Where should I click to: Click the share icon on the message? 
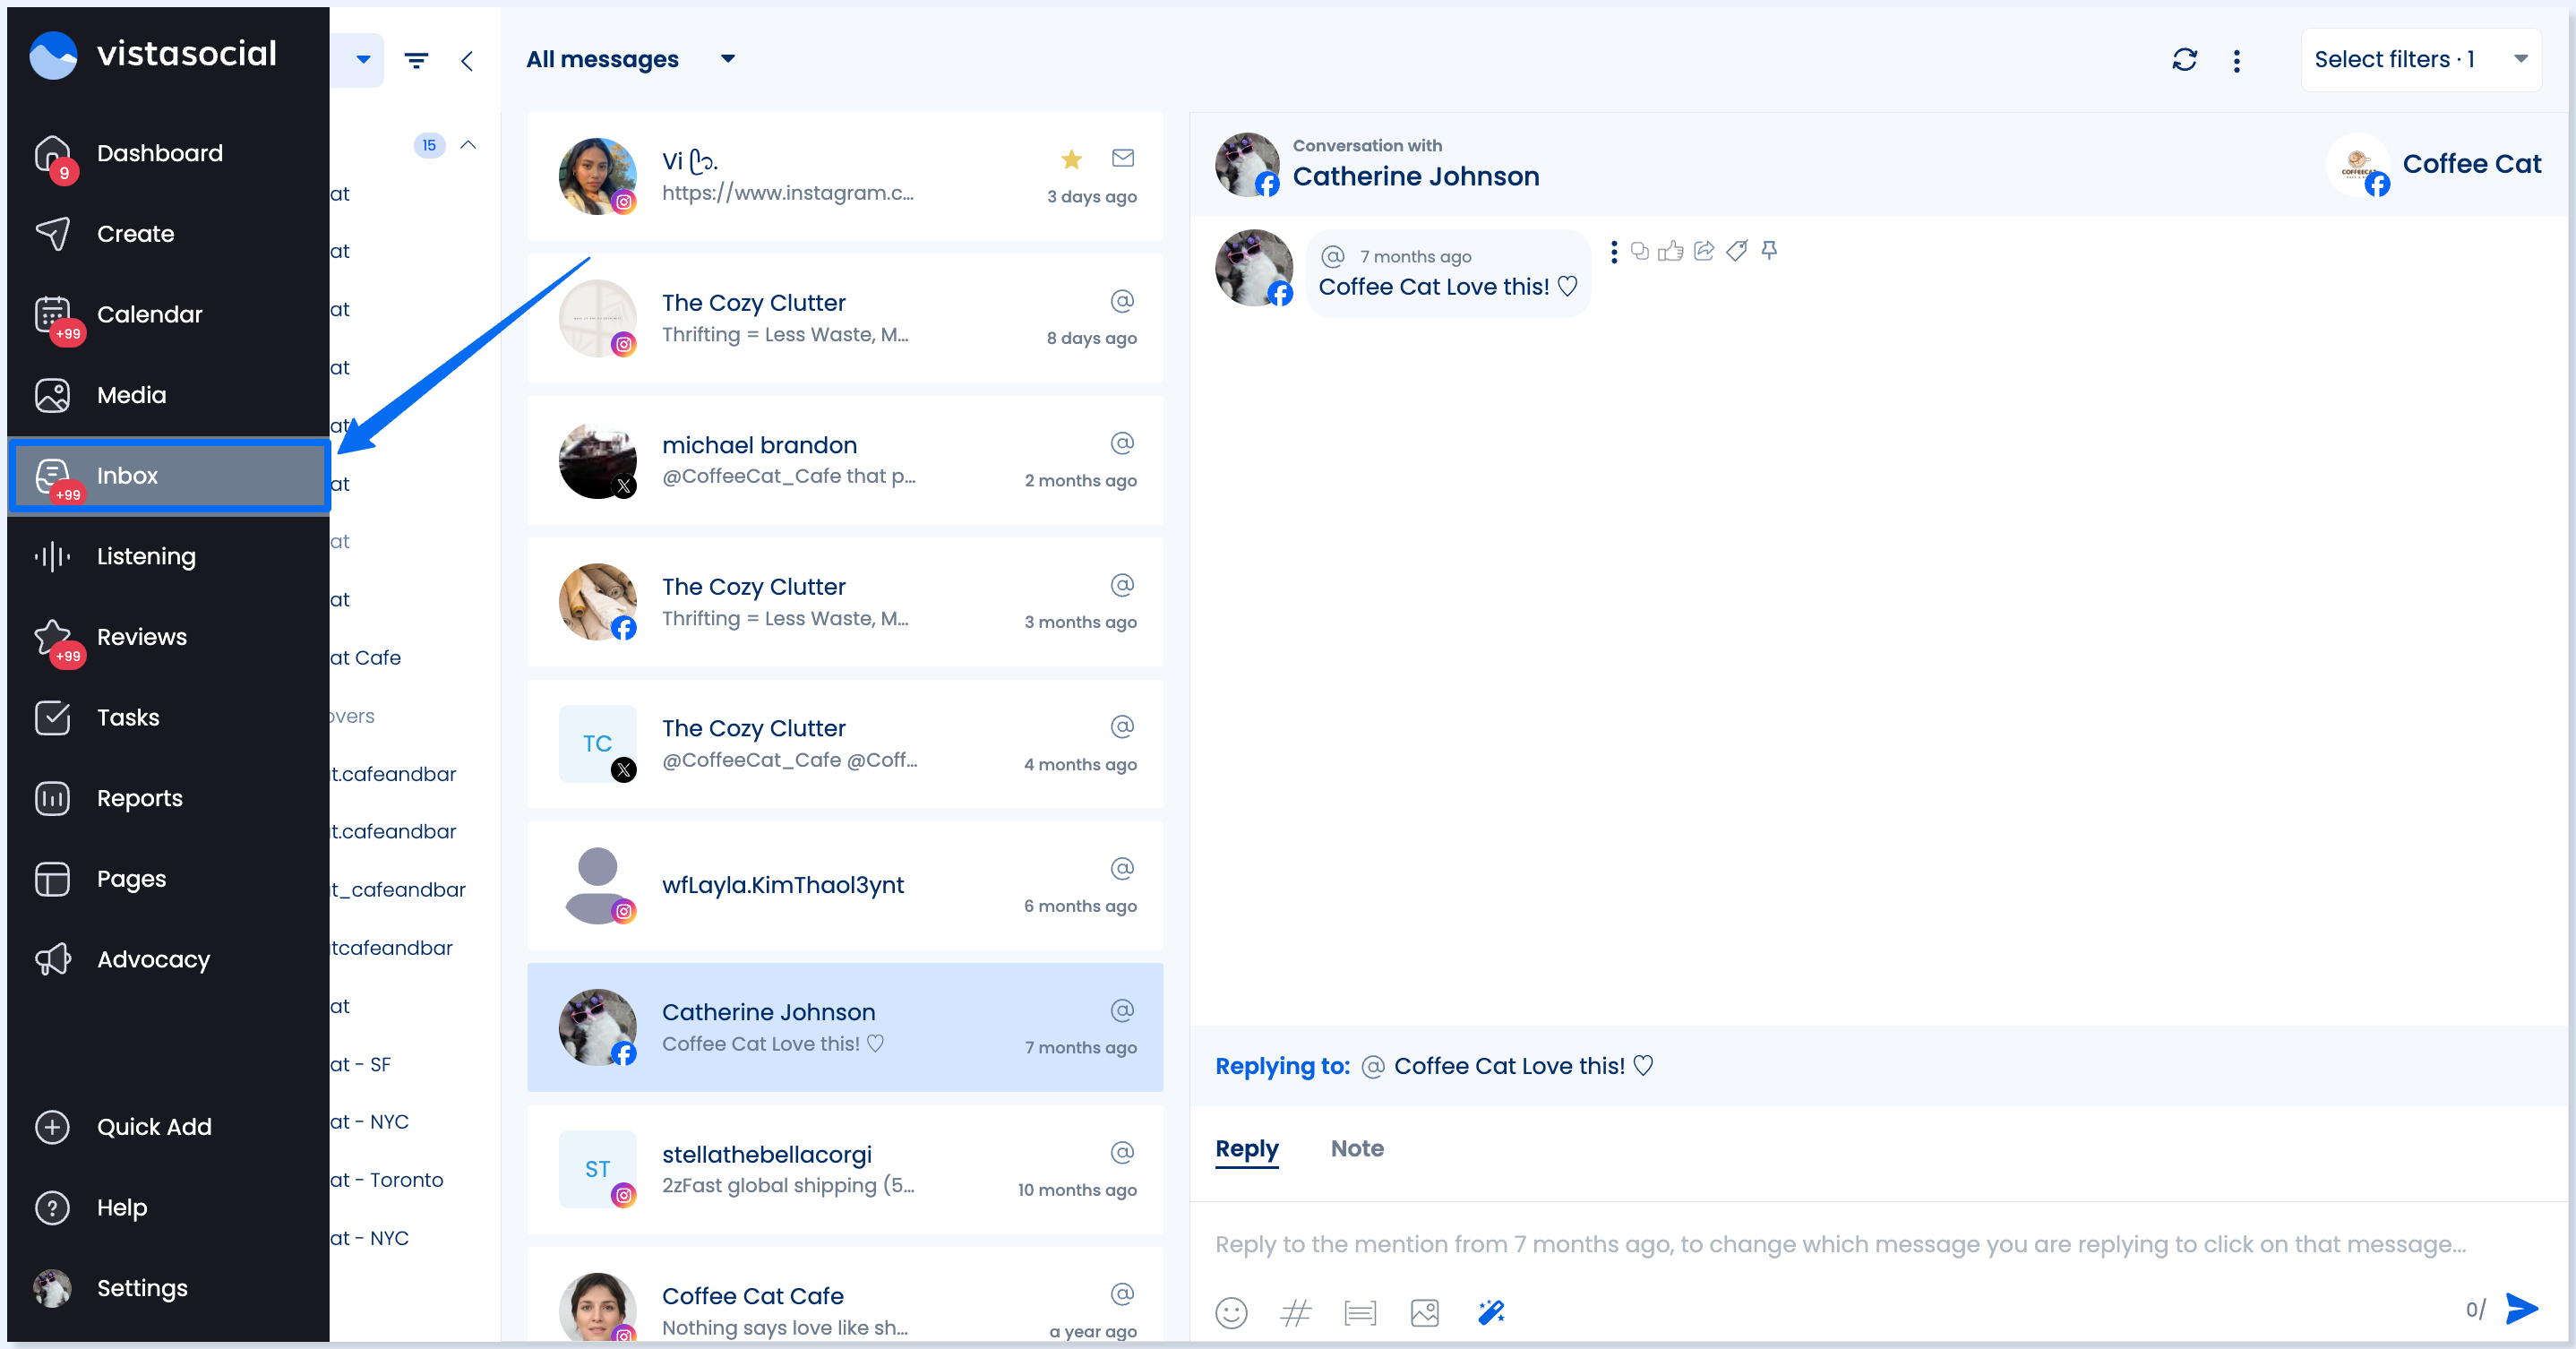click(x=1704, y=251)
